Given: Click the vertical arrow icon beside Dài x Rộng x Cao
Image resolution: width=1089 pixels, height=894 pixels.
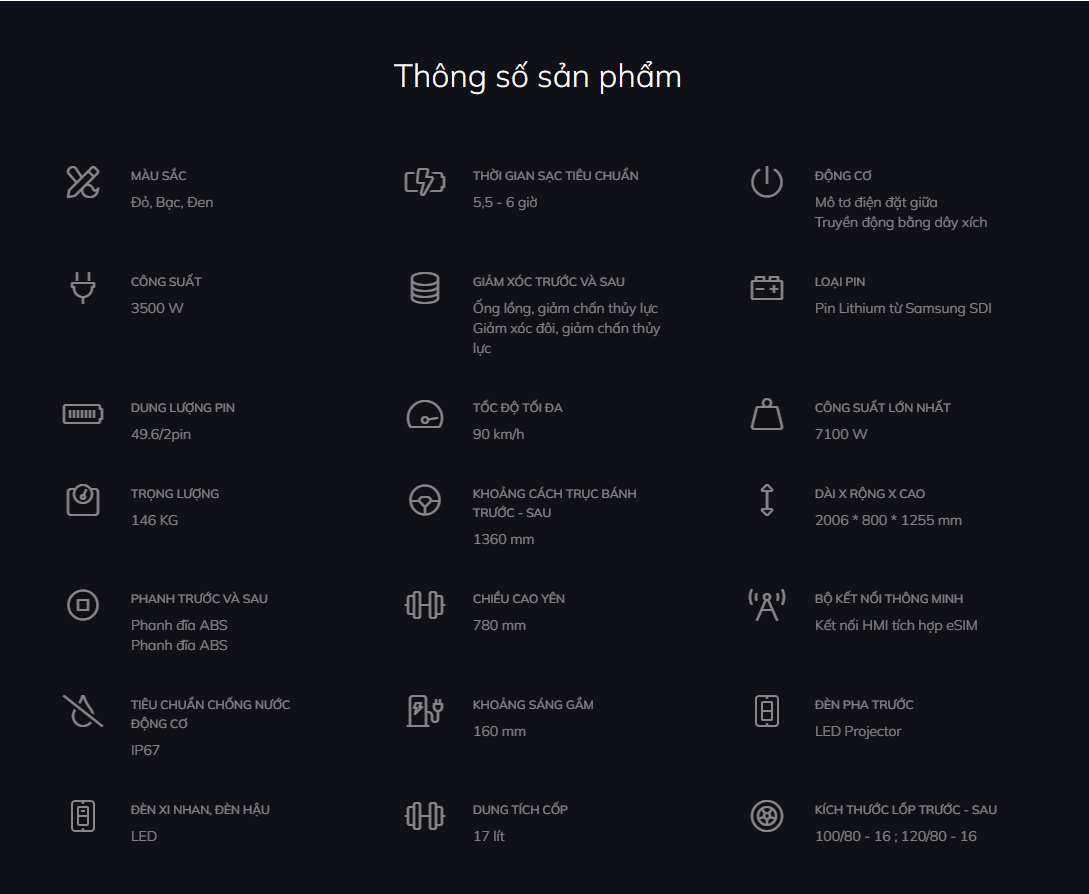Looking at the screenshot, I should (767, 500).
